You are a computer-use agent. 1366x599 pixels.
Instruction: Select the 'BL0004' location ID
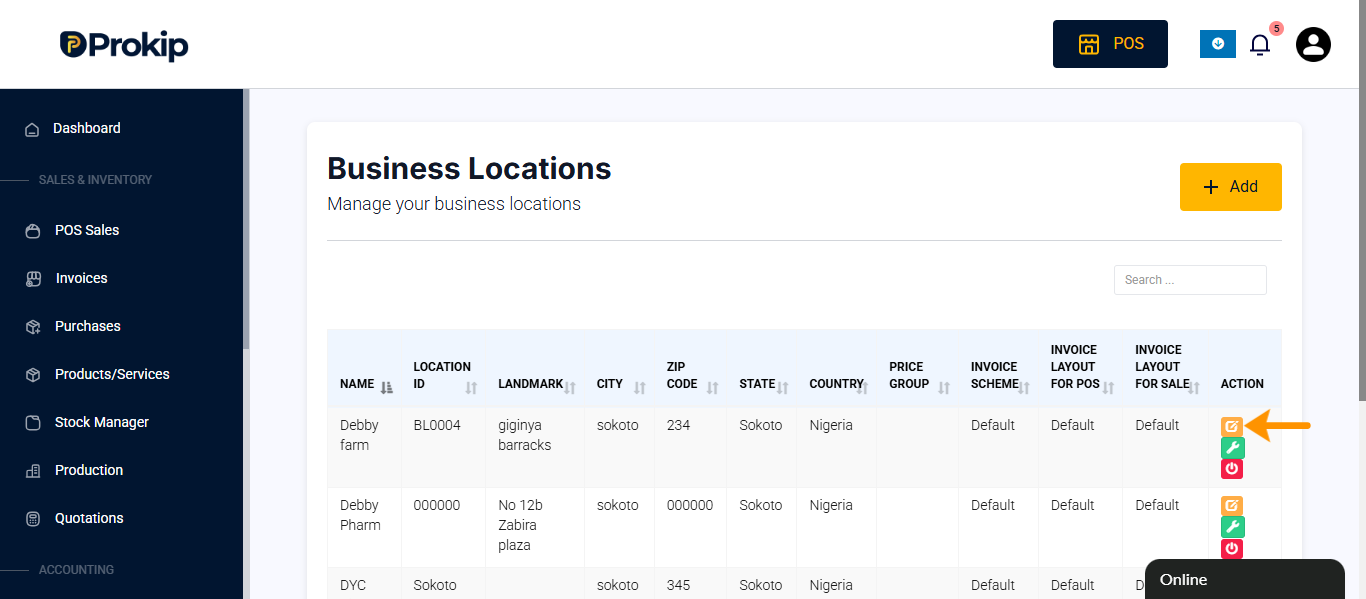[437, 425]
